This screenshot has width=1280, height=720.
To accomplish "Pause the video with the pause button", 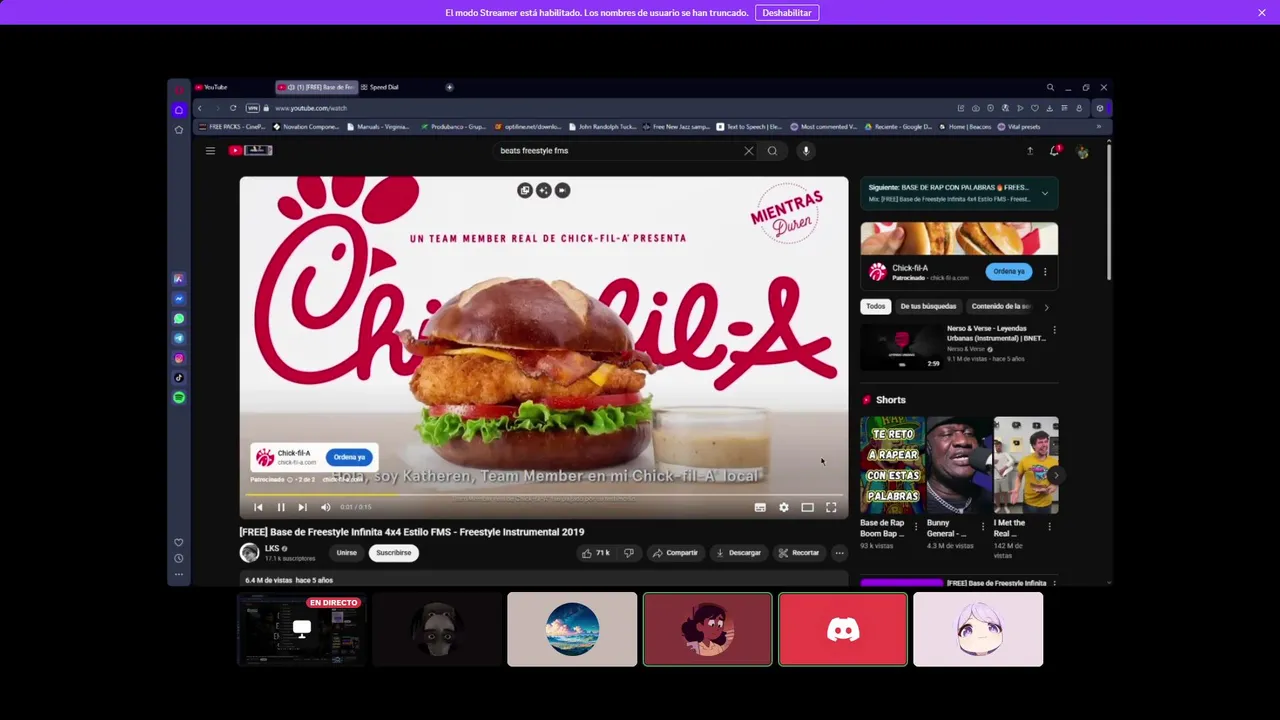I will click(281, 507).
